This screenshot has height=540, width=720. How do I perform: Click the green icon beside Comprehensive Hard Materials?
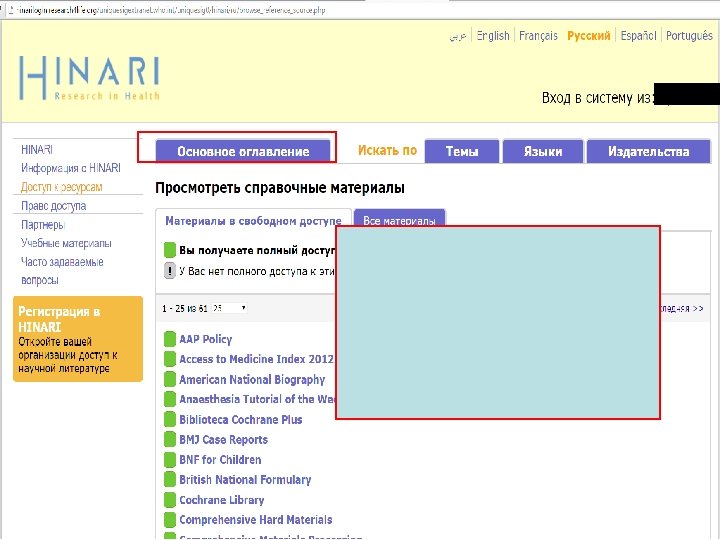pos(170,520)
